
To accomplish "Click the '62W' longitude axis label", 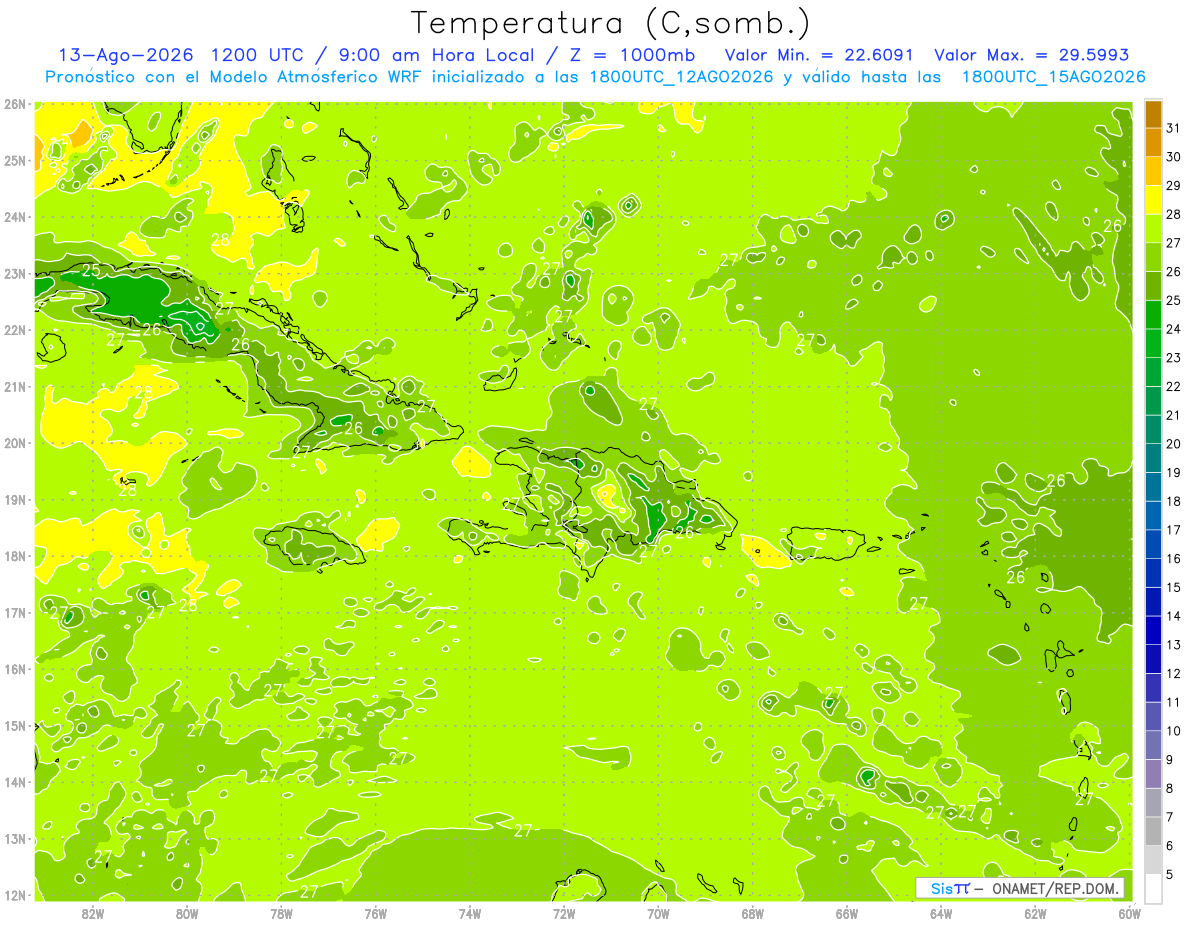I will [1036, 913].
